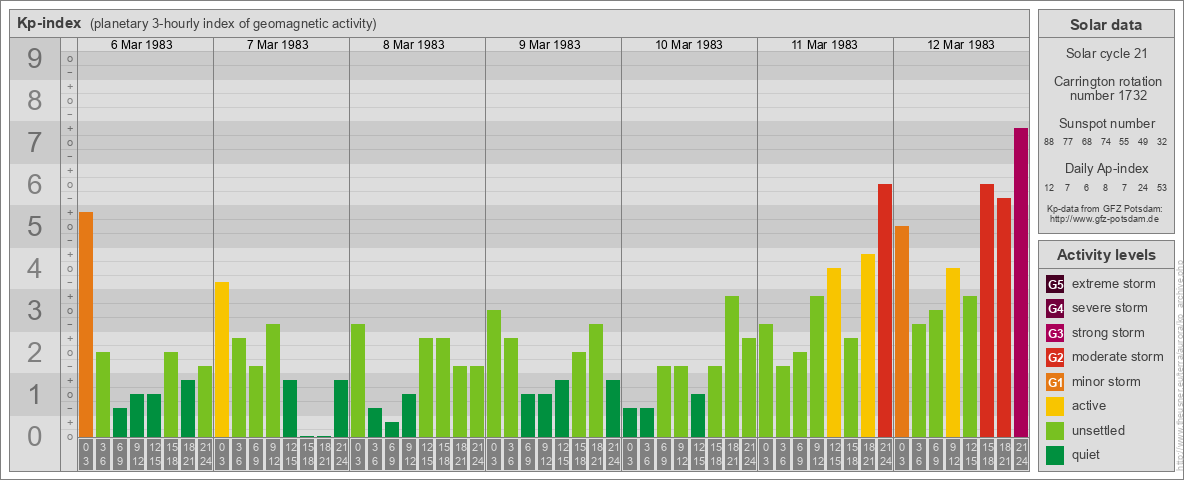Click the tall green 18–21 bar on 10 Mar 1983

tap(732, 366)
